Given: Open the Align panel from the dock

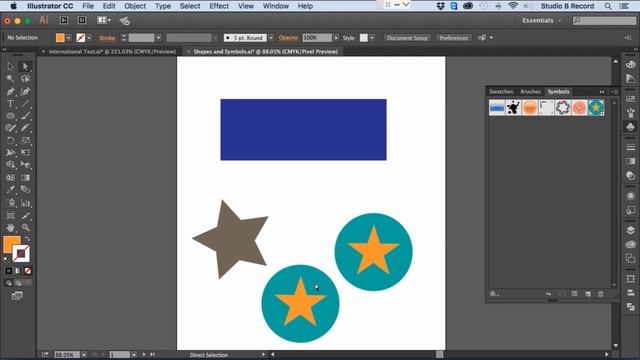Looking at the screenshot, I should click(x=630, y=293).
